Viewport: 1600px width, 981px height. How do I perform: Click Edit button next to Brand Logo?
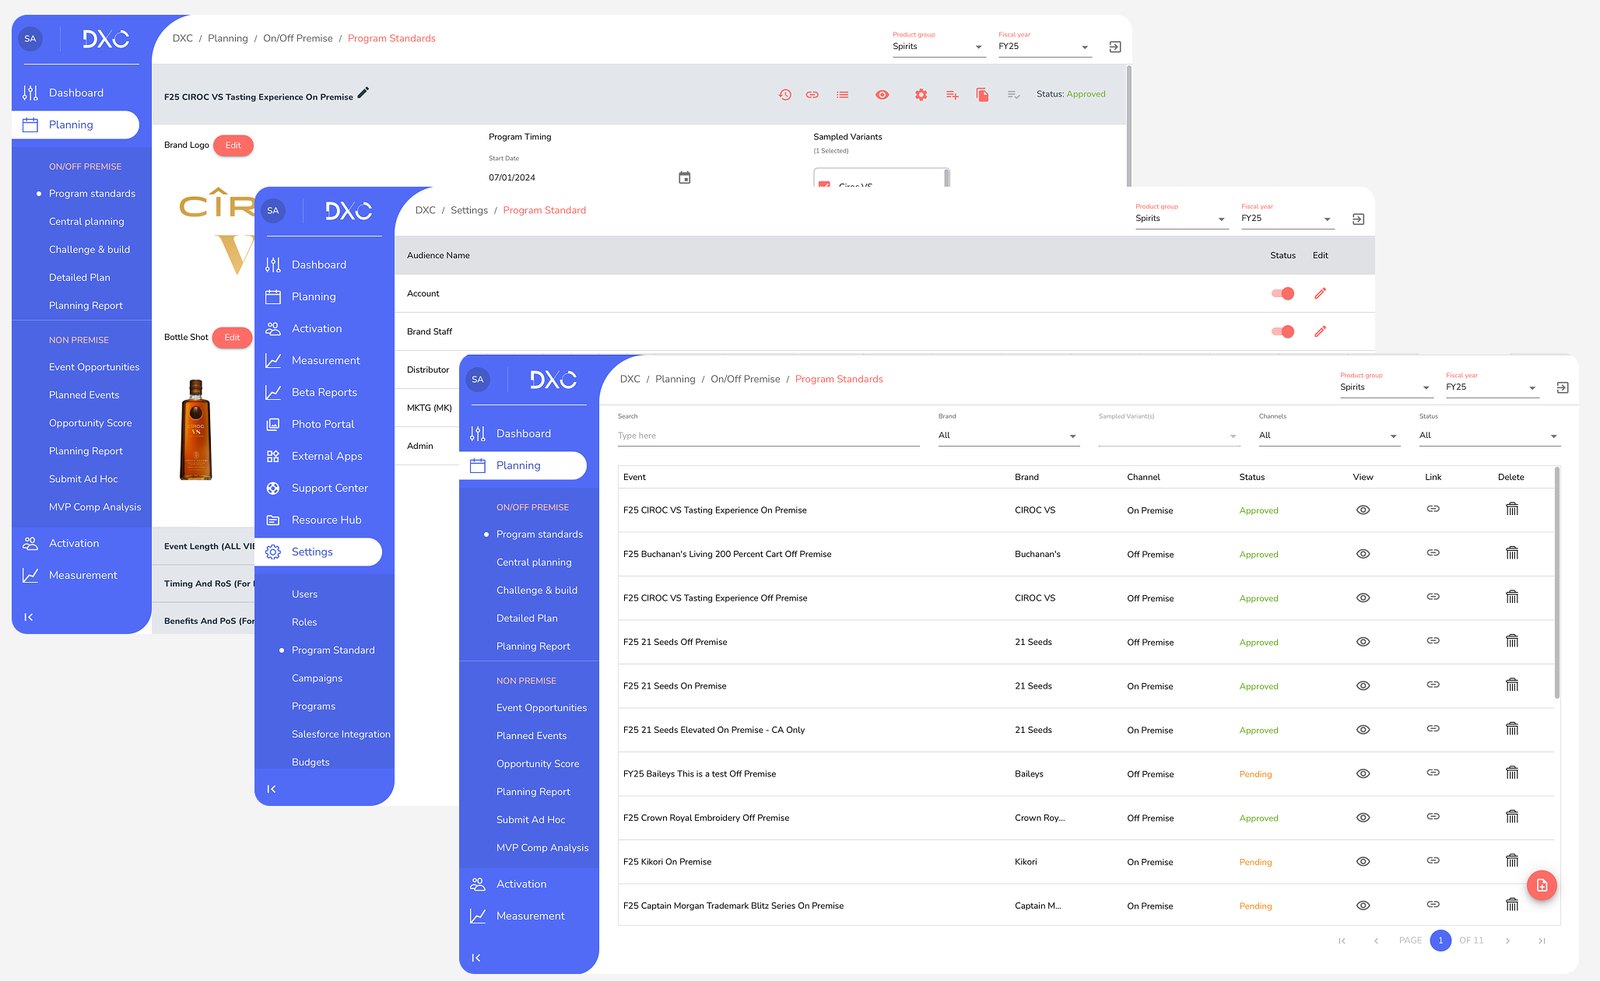tap(233, 146)
